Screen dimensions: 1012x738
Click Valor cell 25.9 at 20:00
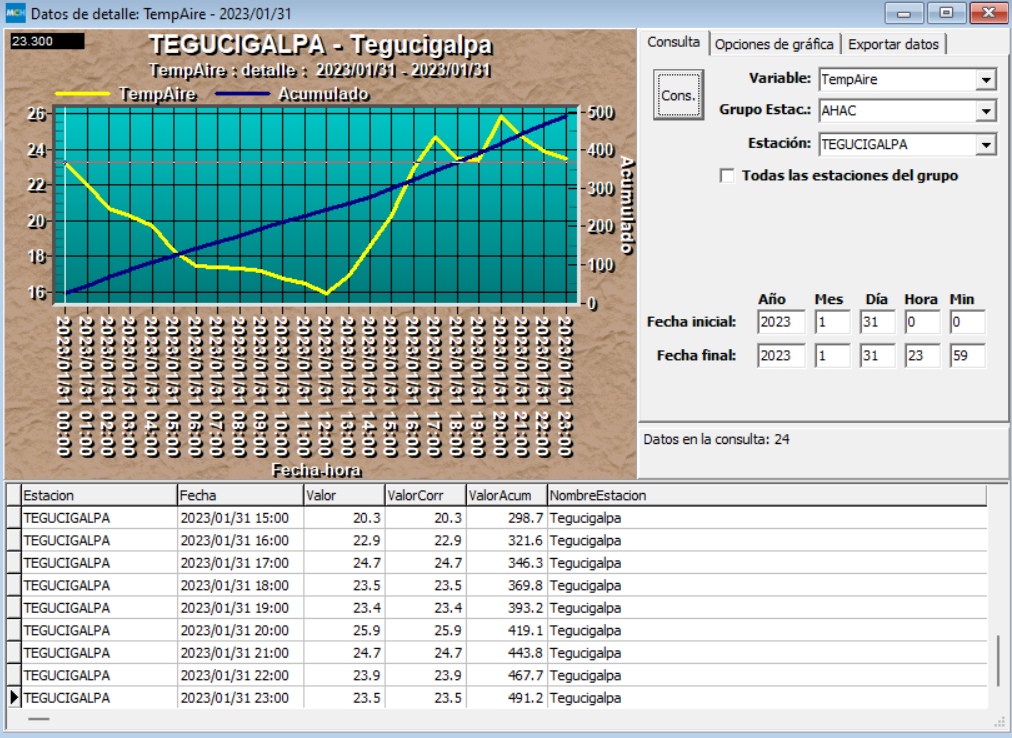(x=344, y=630)
